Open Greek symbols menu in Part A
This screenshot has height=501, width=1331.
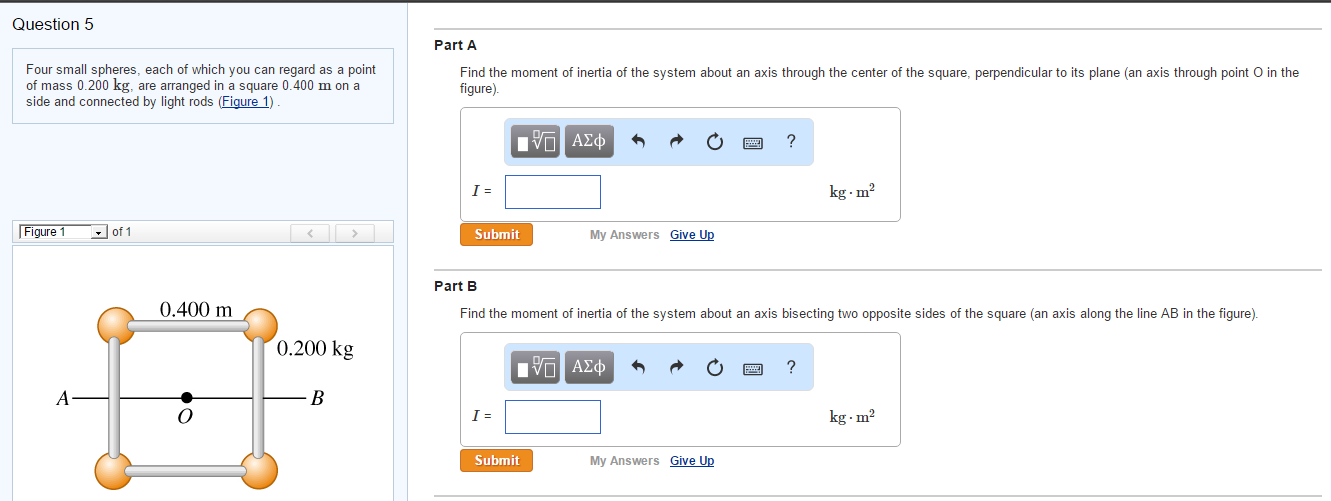coord(589,142)
